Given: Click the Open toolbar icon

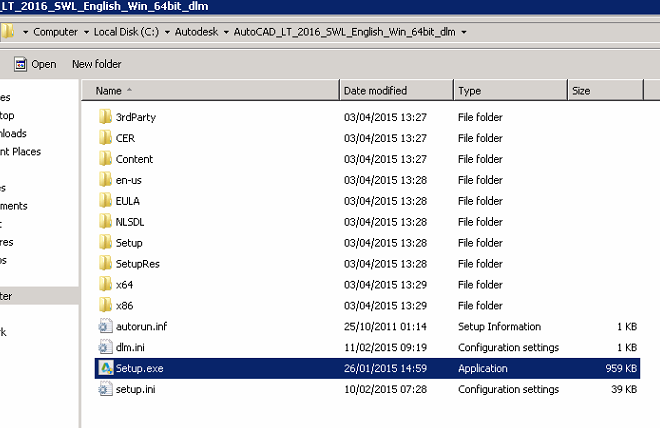Looking at the screenshot, I should pos(20,64).
